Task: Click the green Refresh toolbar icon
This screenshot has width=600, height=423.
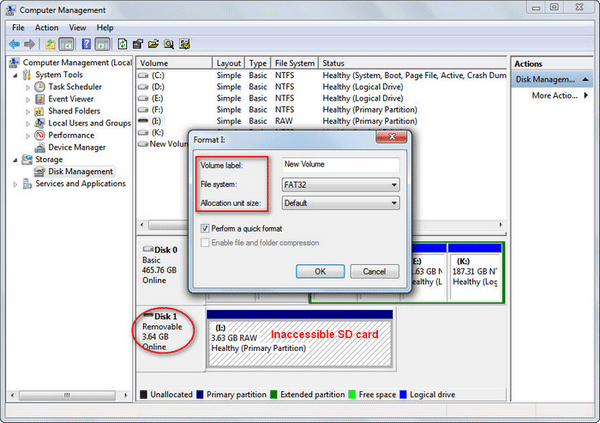Action: click(122, 44)
